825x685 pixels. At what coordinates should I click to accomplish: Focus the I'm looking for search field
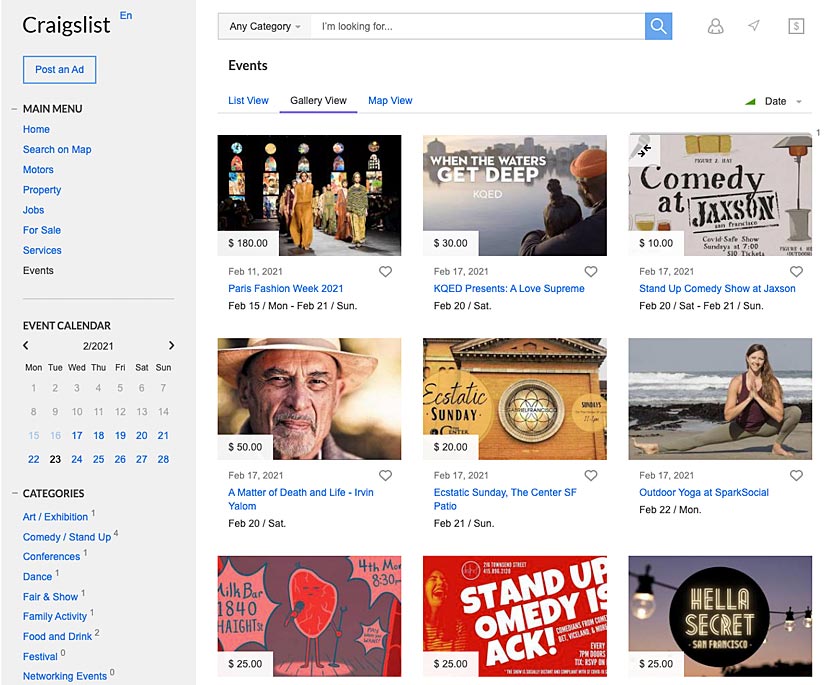[477, 26]
